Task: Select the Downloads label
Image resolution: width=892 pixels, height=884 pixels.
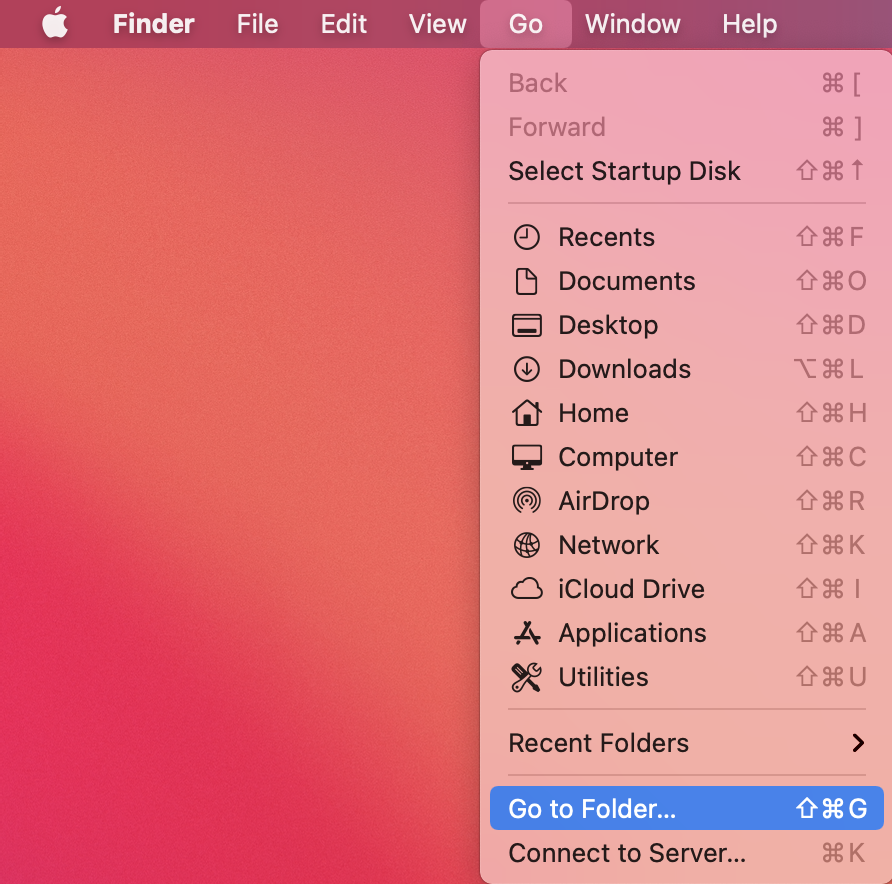Action: (625, 369)
